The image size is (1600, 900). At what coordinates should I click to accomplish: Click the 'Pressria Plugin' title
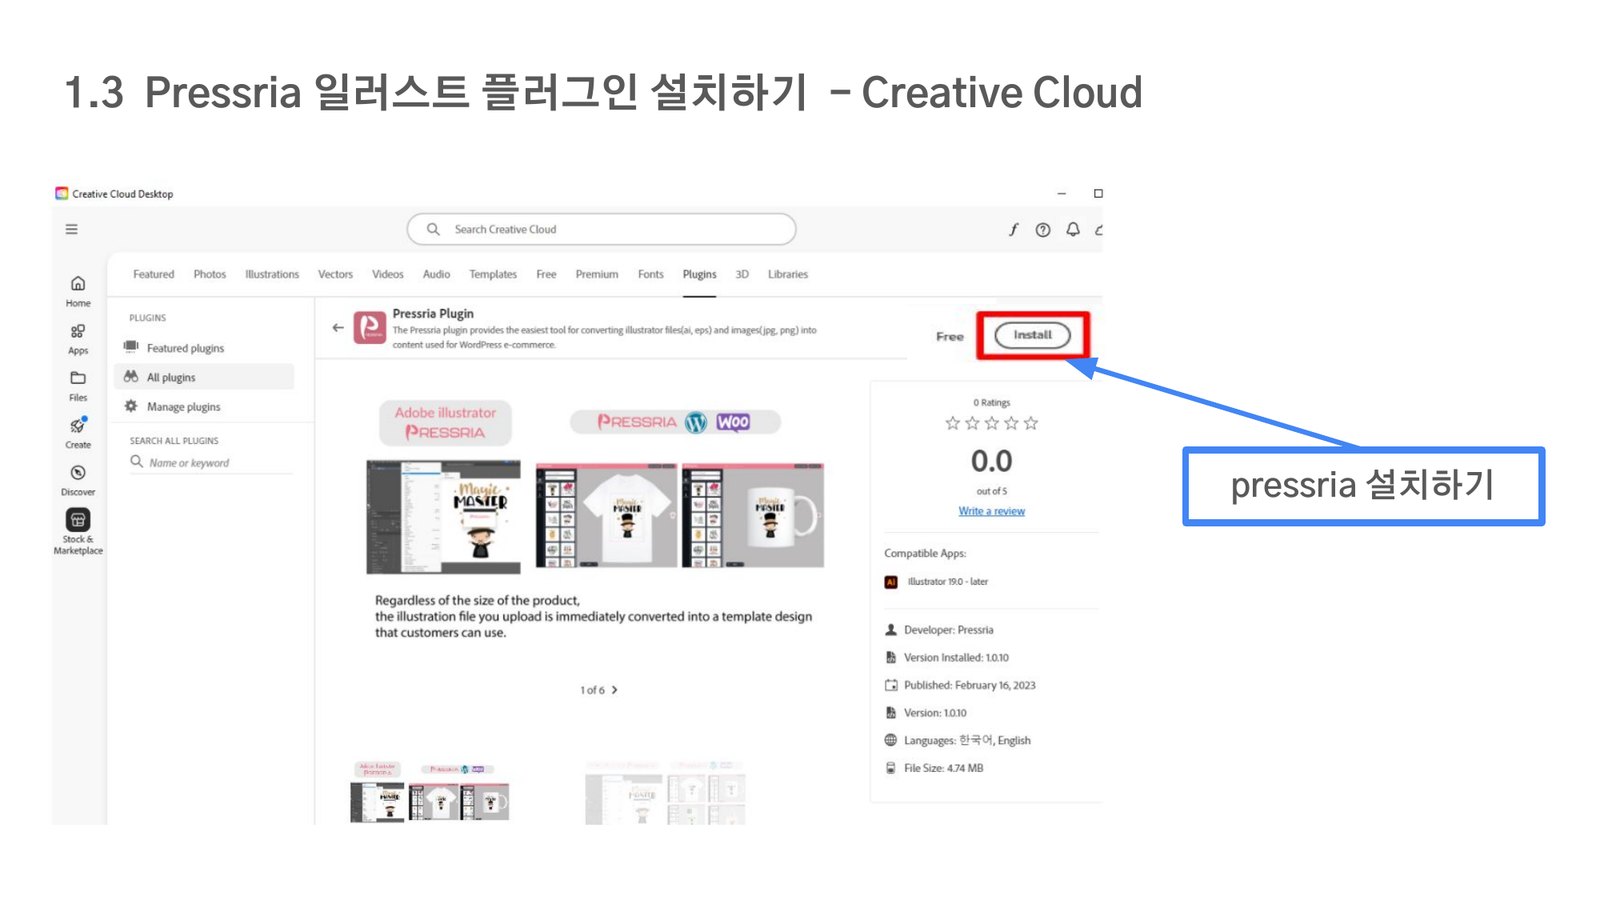click(433, 313)
